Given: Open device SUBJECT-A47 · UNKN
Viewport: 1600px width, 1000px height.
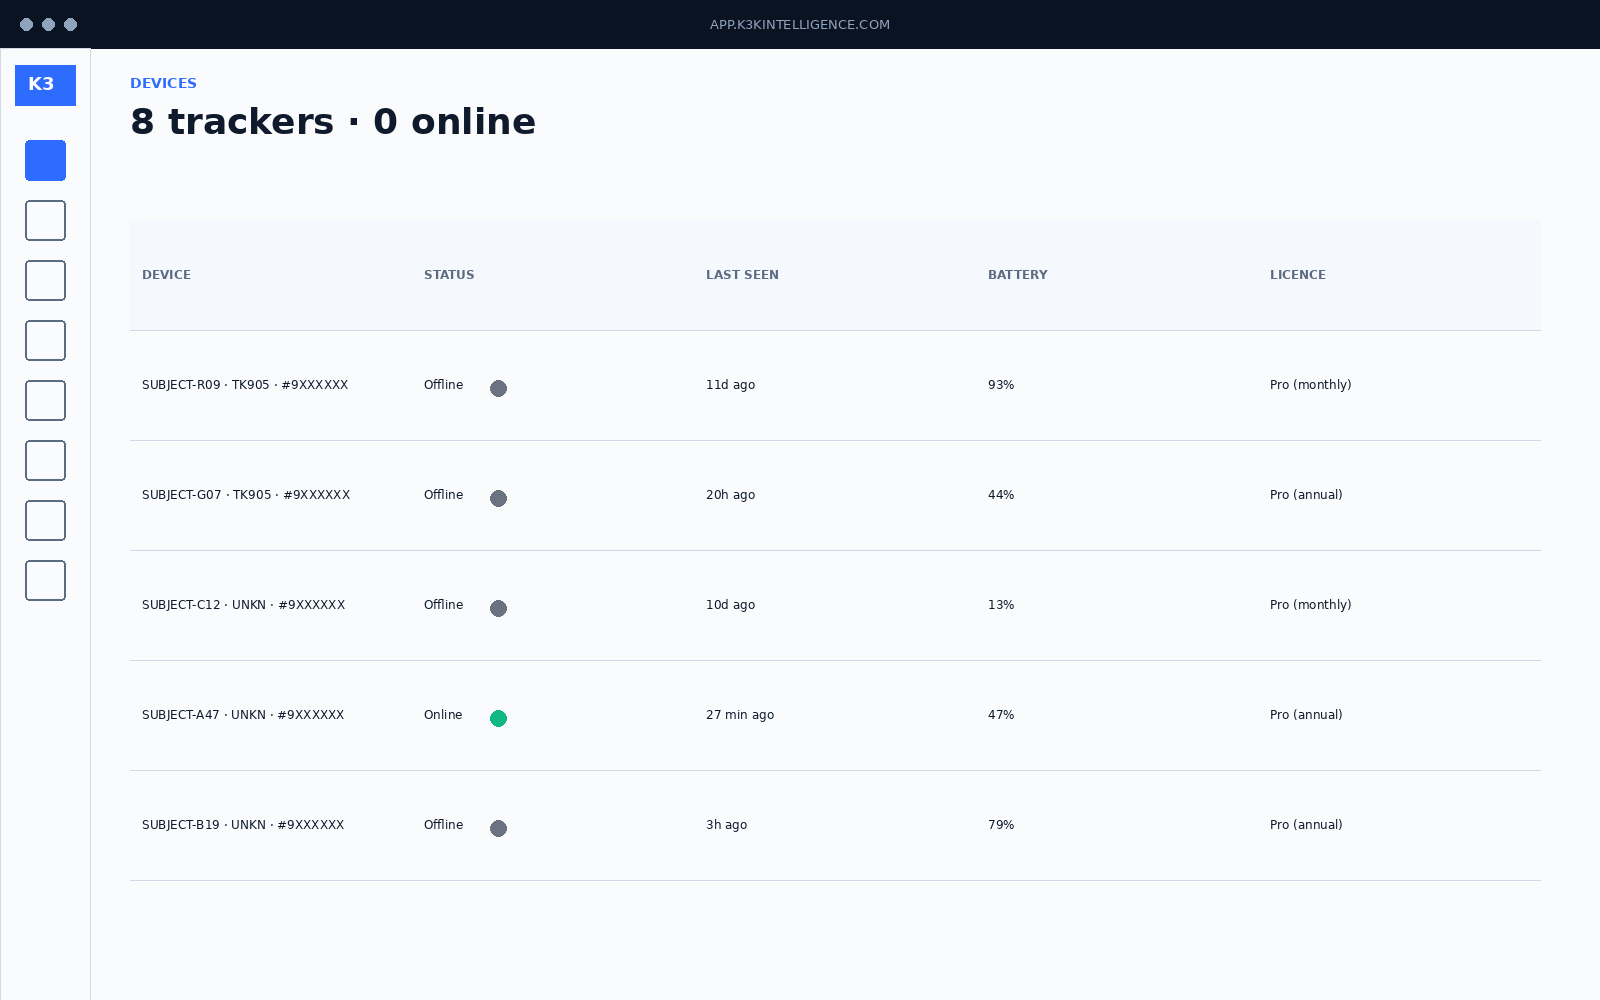Looking at the screenshot, I should click(x=243, y=715).
